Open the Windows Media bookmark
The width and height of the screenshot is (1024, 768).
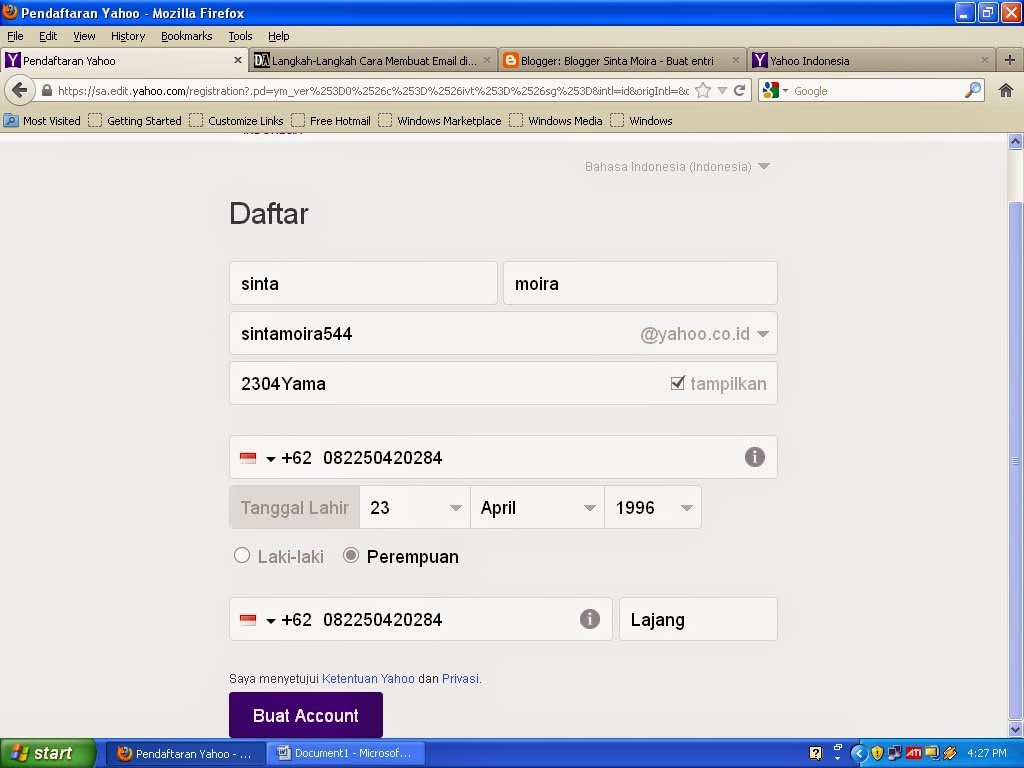click(556, 121)
